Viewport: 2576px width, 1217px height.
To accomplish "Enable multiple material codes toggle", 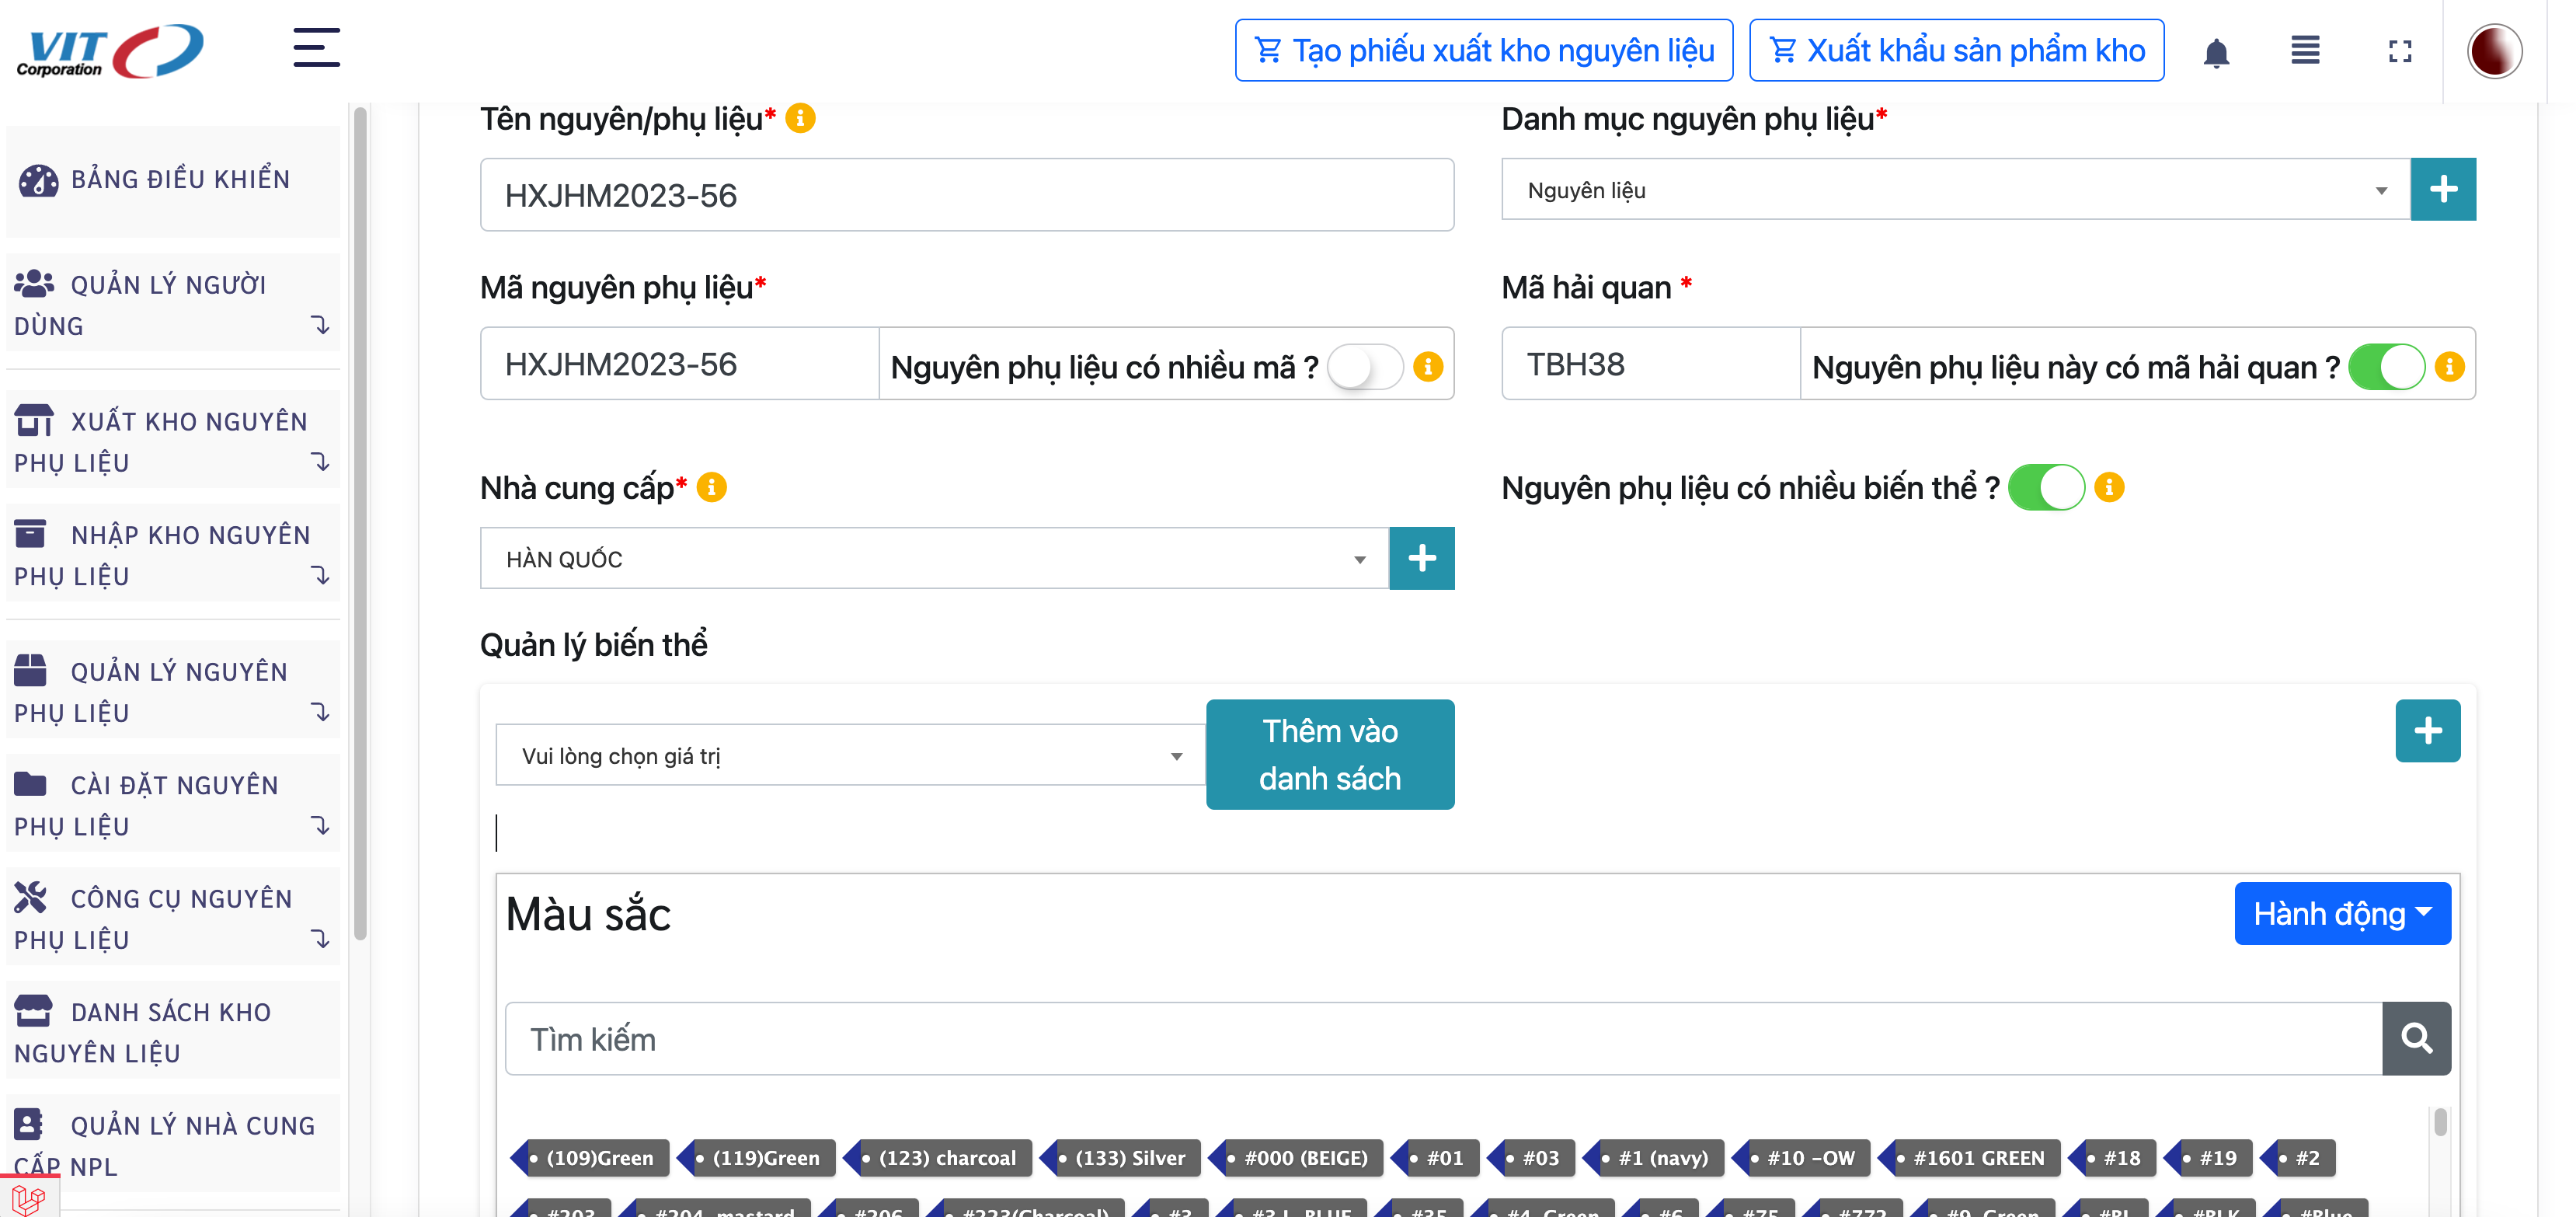I will tap(1364, 367).
